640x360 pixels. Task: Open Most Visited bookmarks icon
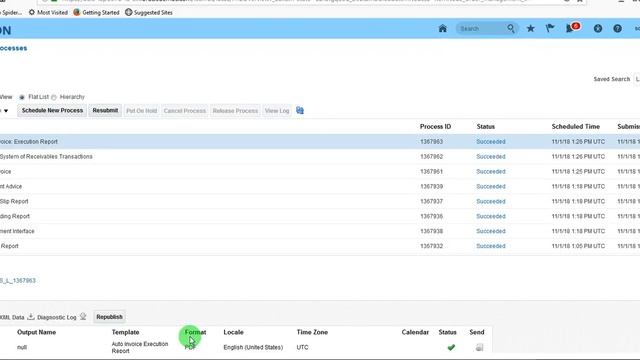tap(31, 12)
